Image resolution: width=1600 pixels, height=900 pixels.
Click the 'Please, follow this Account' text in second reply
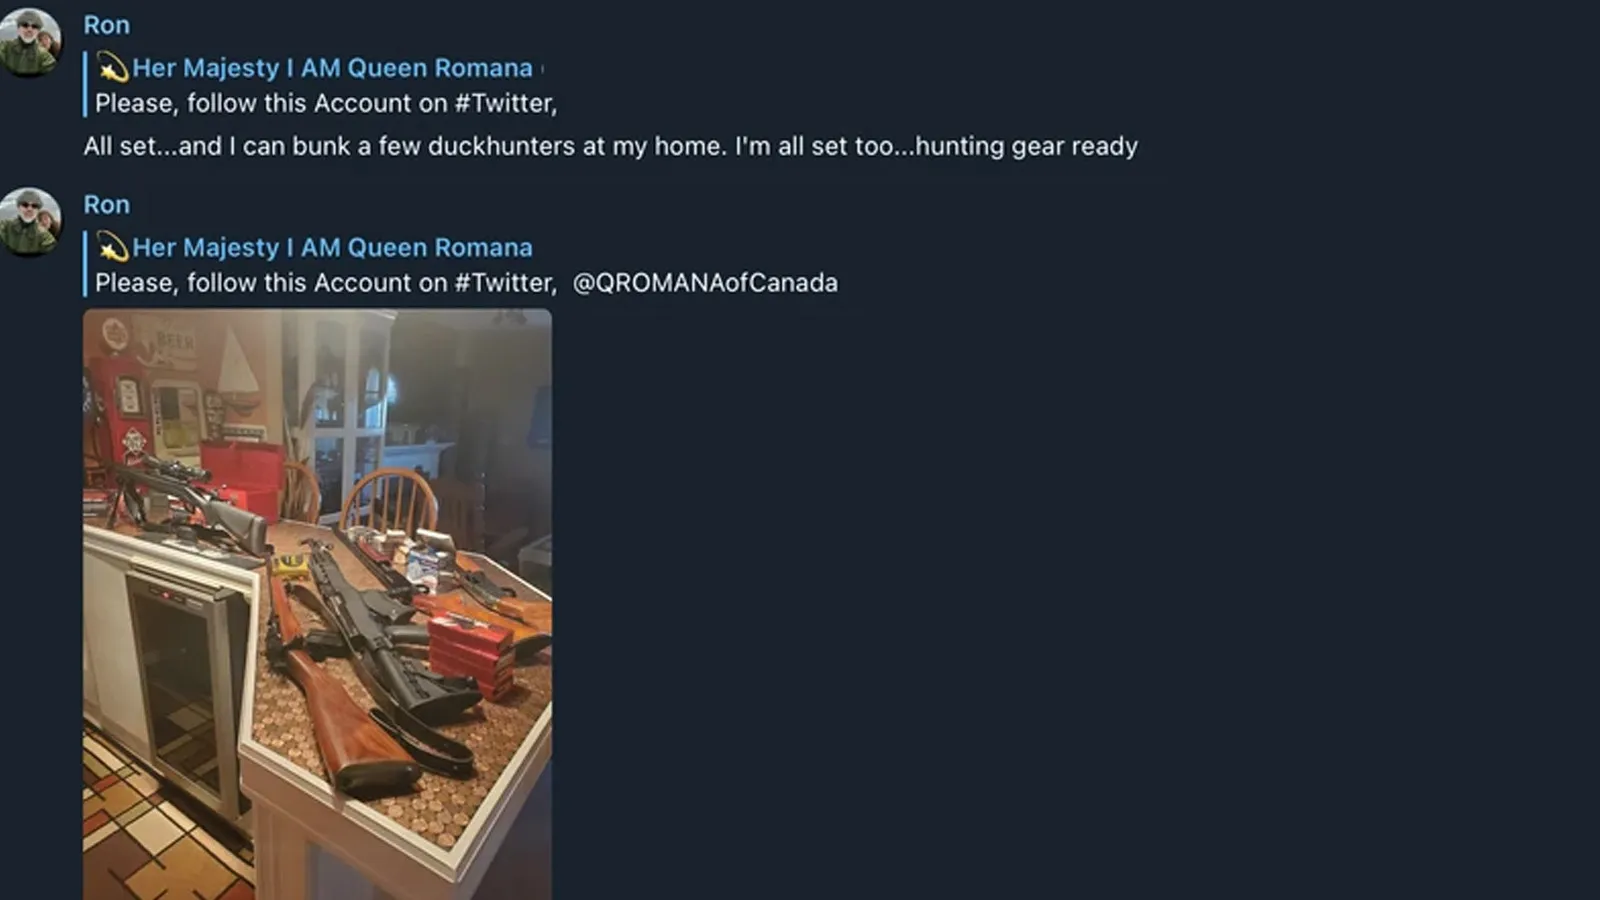(270, 283)
